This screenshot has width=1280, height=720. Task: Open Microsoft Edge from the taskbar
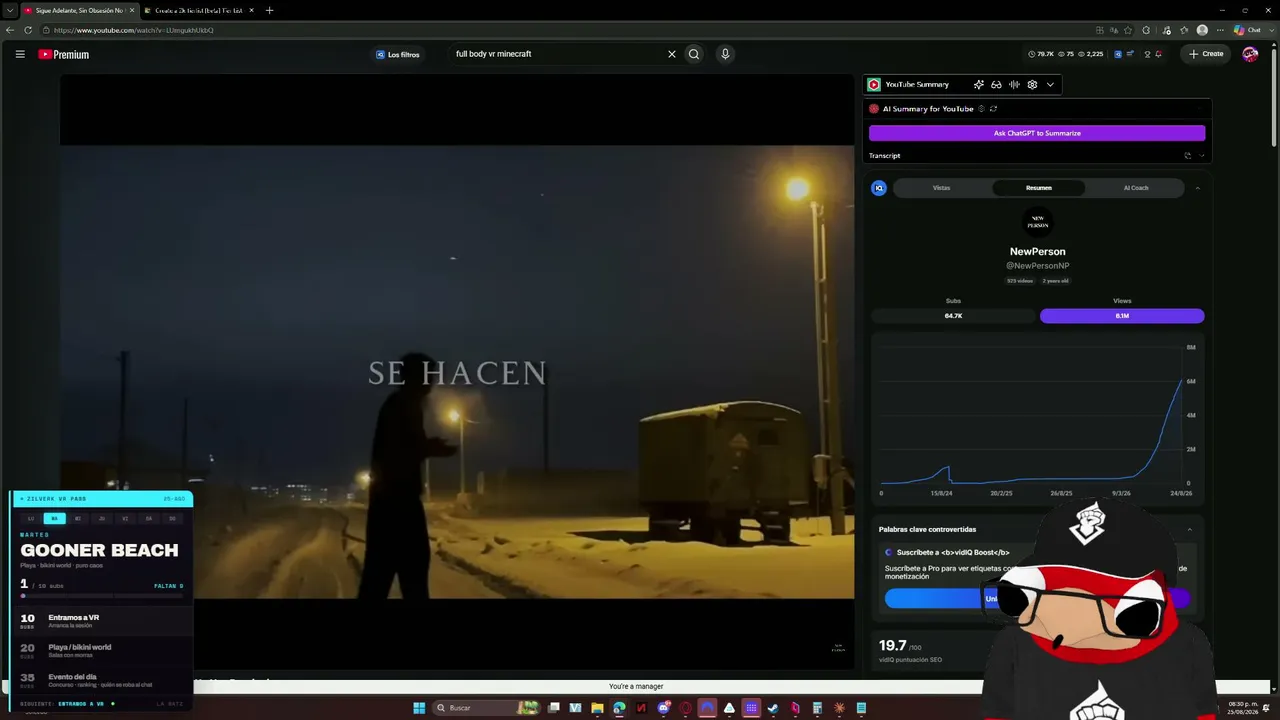pos(619,708)
